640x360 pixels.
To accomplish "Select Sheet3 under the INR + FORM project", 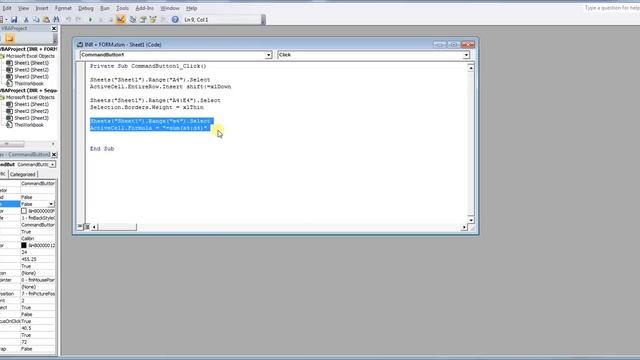I will (31, 77).
